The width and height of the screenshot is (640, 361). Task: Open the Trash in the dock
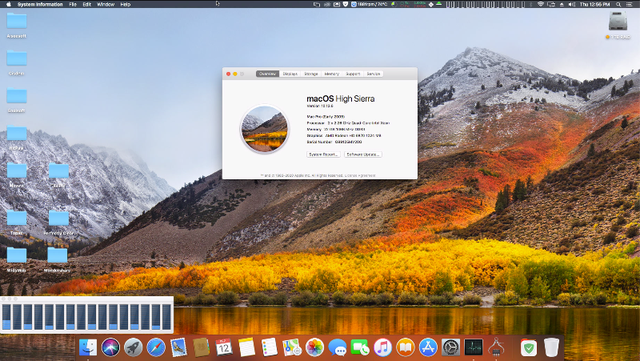pos(551,348)
